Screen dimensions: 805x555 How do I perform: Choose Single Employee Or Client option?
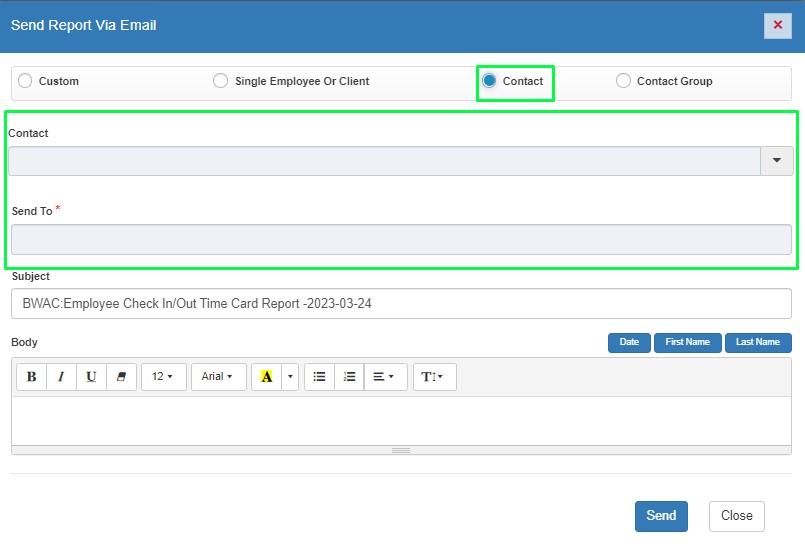pos(220,81)
